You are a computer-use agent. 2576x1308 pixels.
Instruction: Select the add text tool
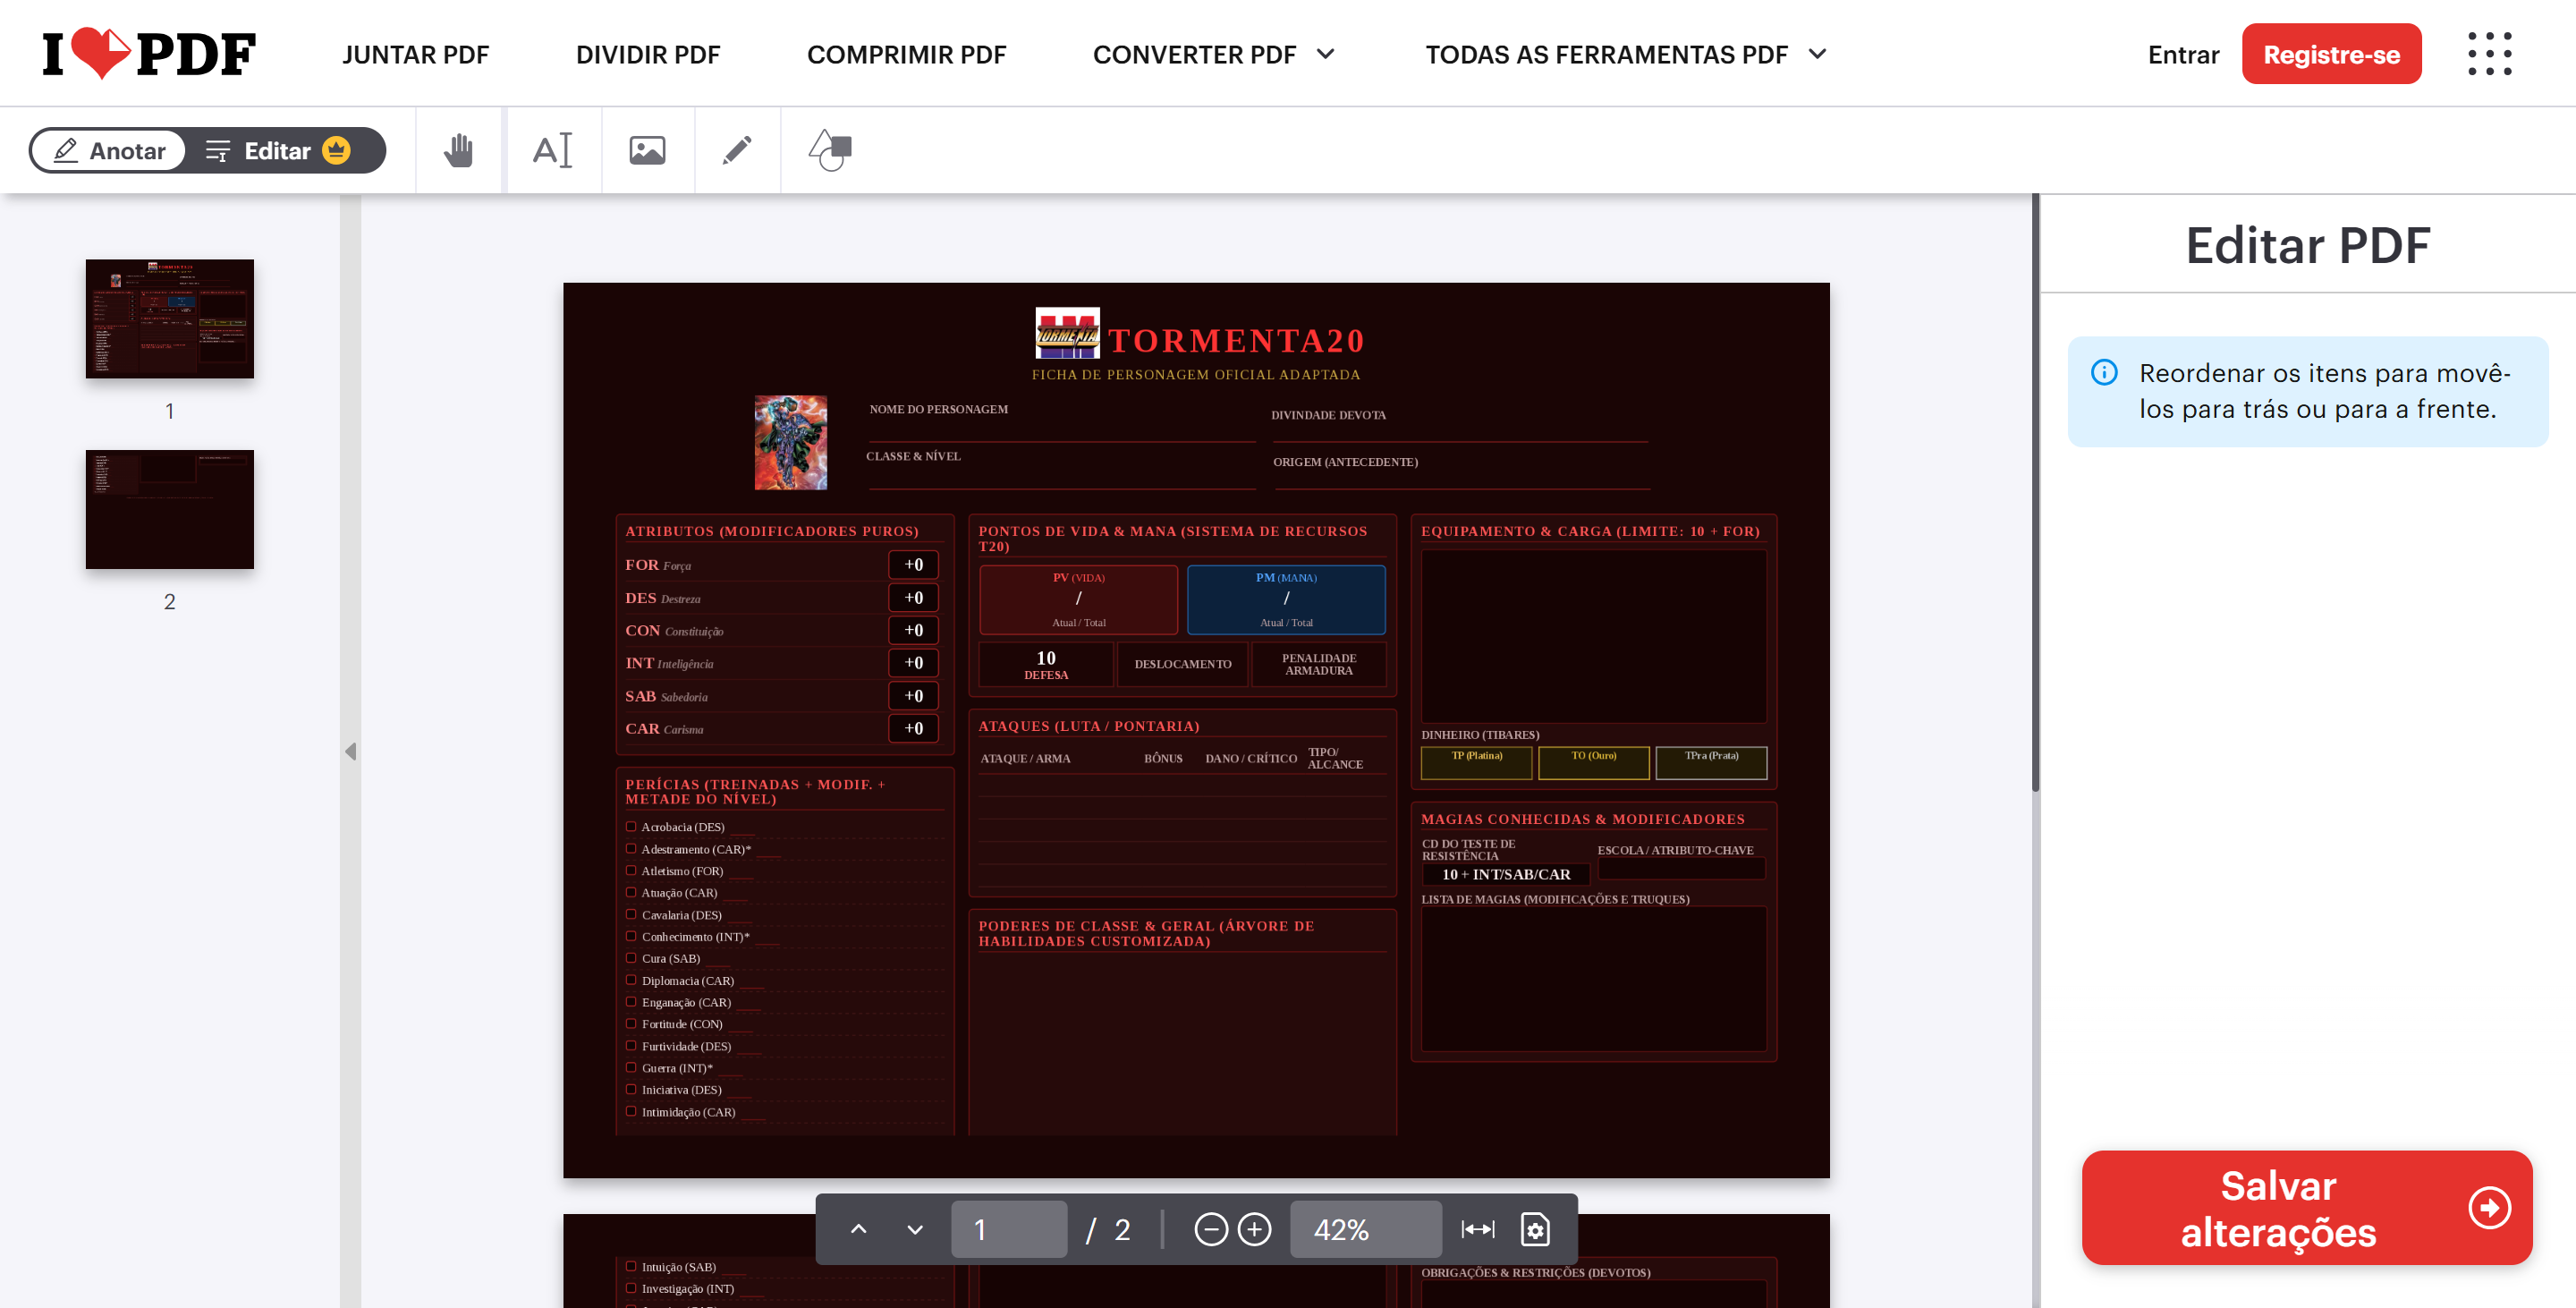(552, 151)
